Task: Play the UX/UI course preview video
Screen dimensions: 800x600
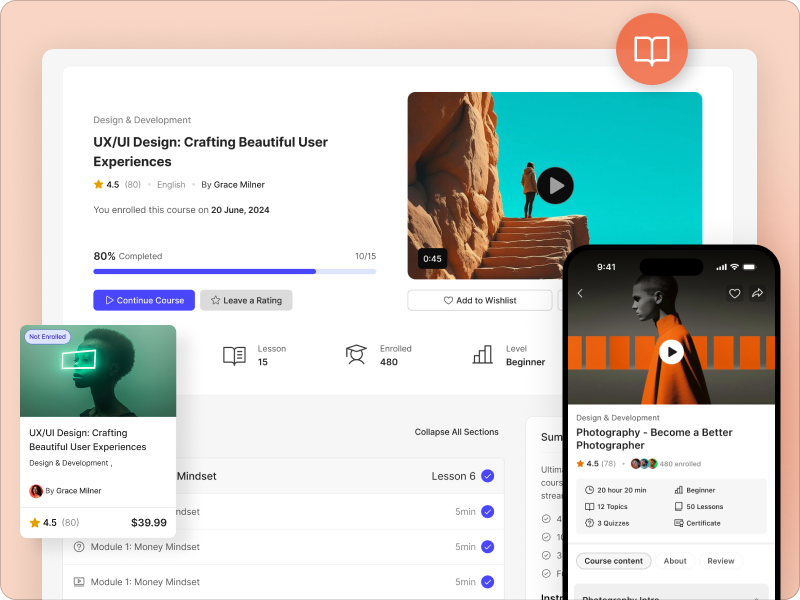Action: (555, 186)
